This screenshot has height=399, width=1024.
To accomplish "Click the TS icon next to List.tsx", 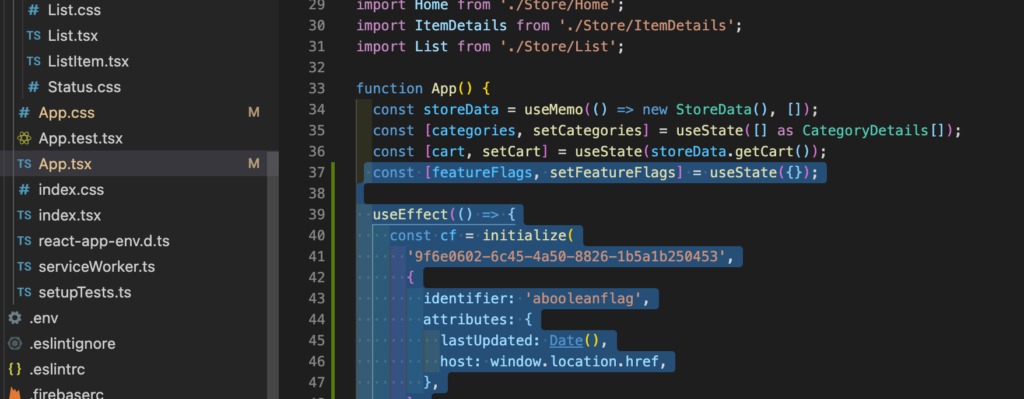I will click(33, 36).
